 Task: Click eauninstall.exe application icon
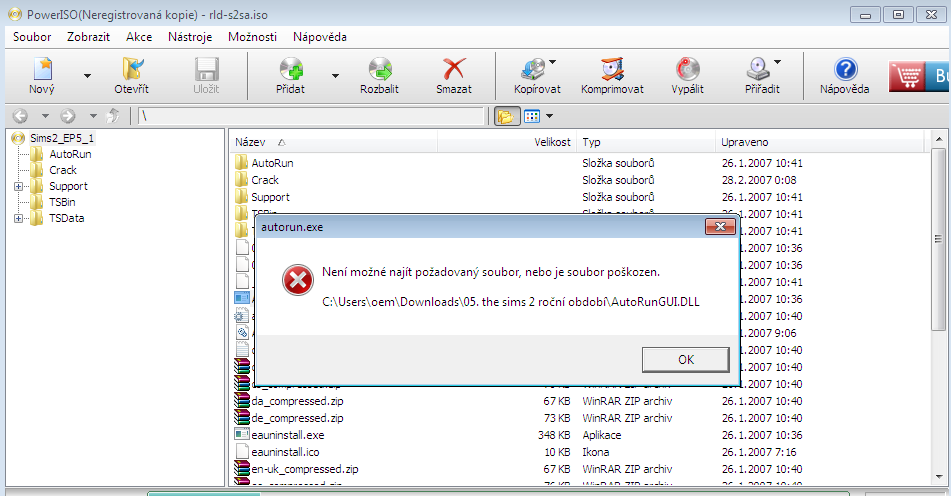pyautogui.click(x=242, y=435)
